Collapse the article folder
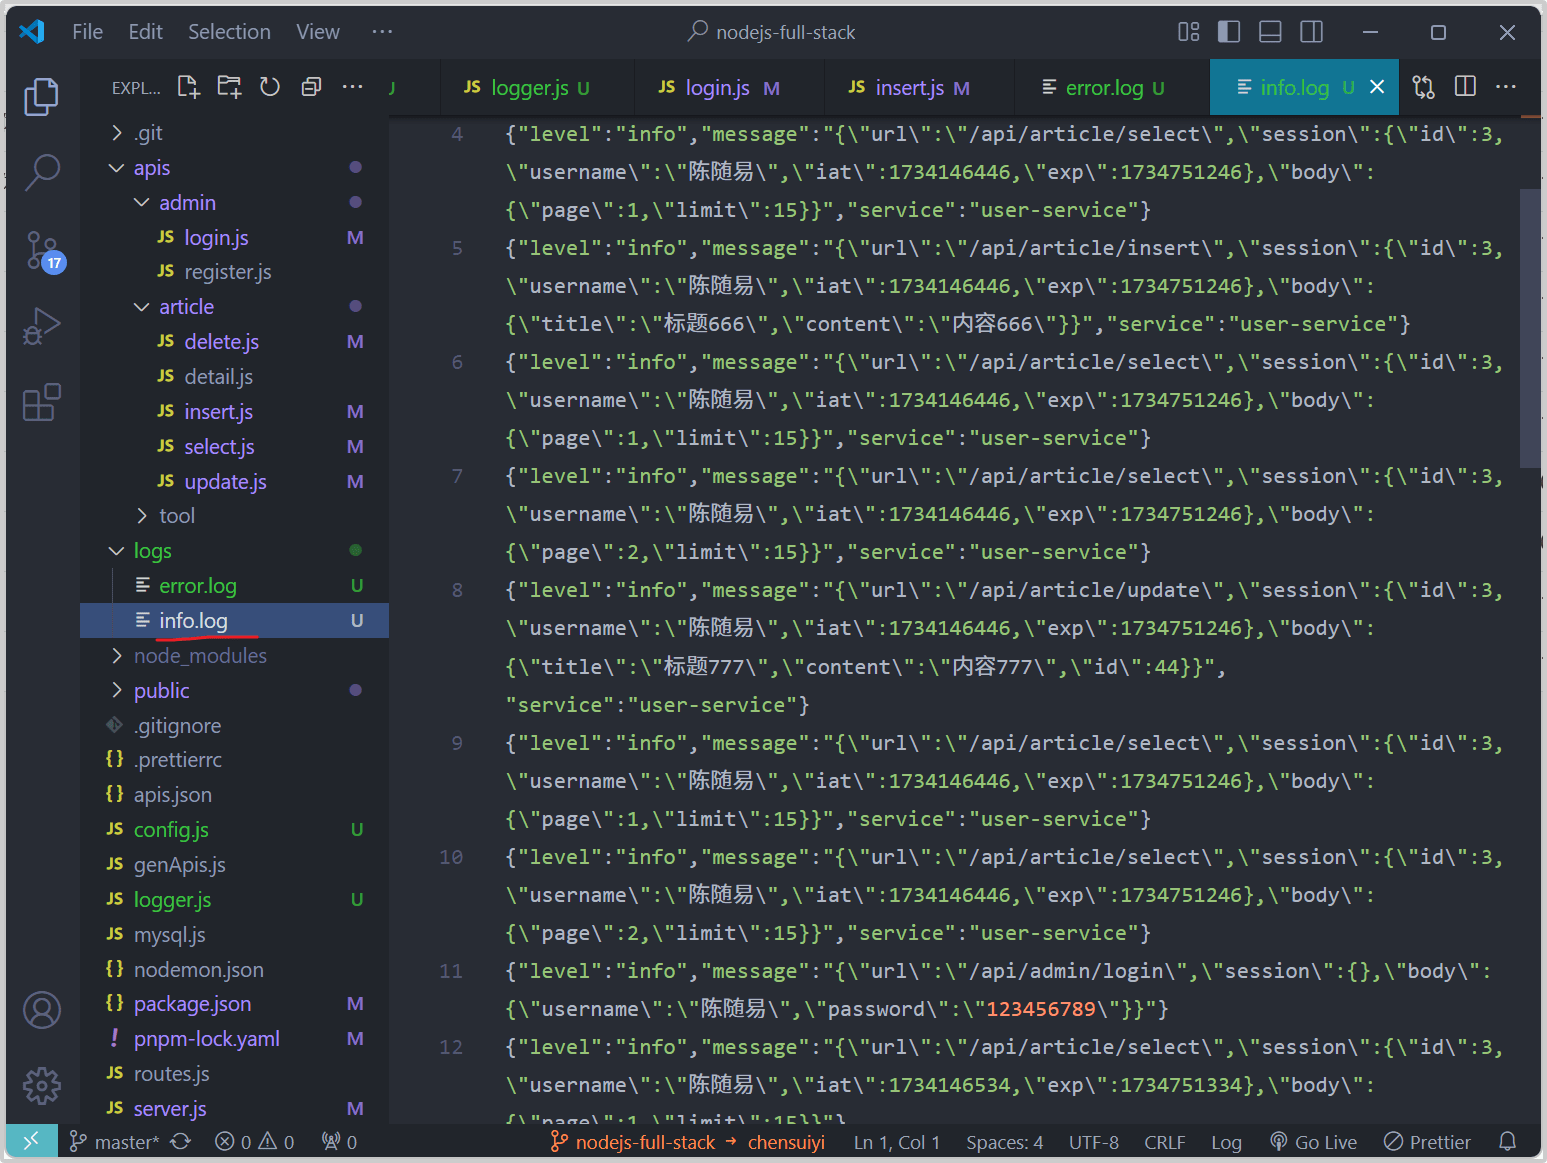Viewport: 1547px width, 1163px height. point(234,307)
